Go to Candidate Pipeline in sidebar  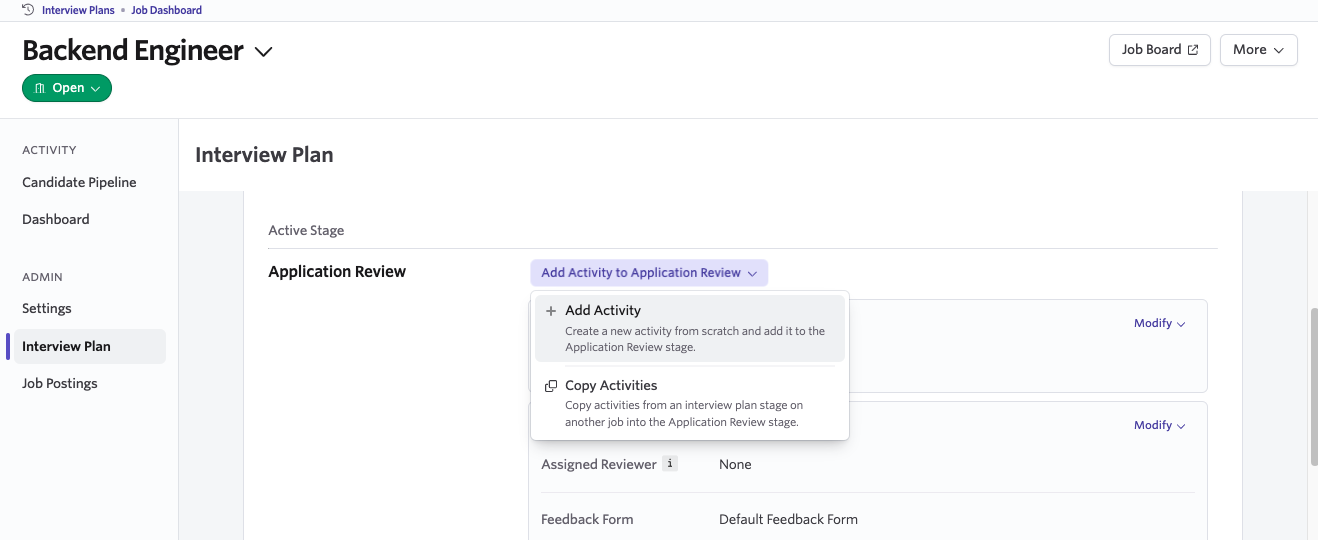click(79, 182)
